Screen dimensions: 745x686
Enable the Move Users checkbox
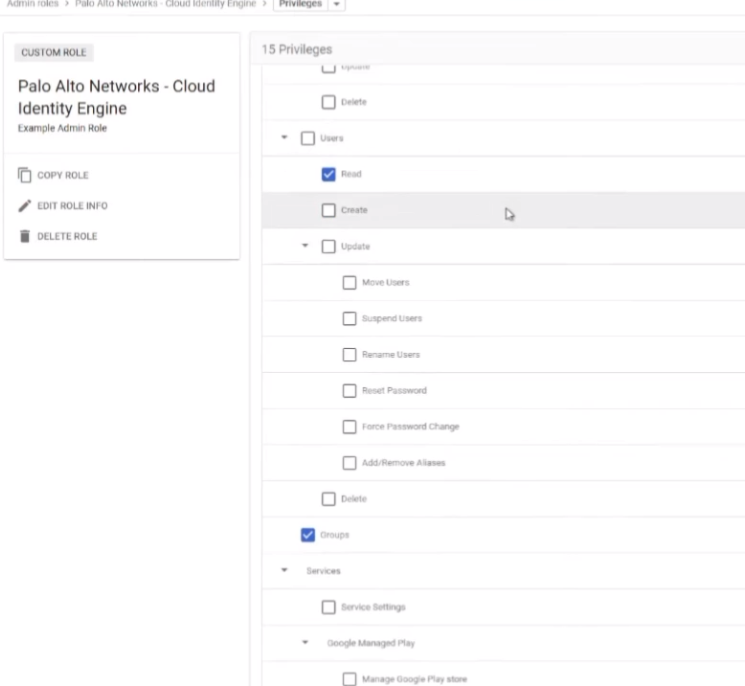[349, 283]
